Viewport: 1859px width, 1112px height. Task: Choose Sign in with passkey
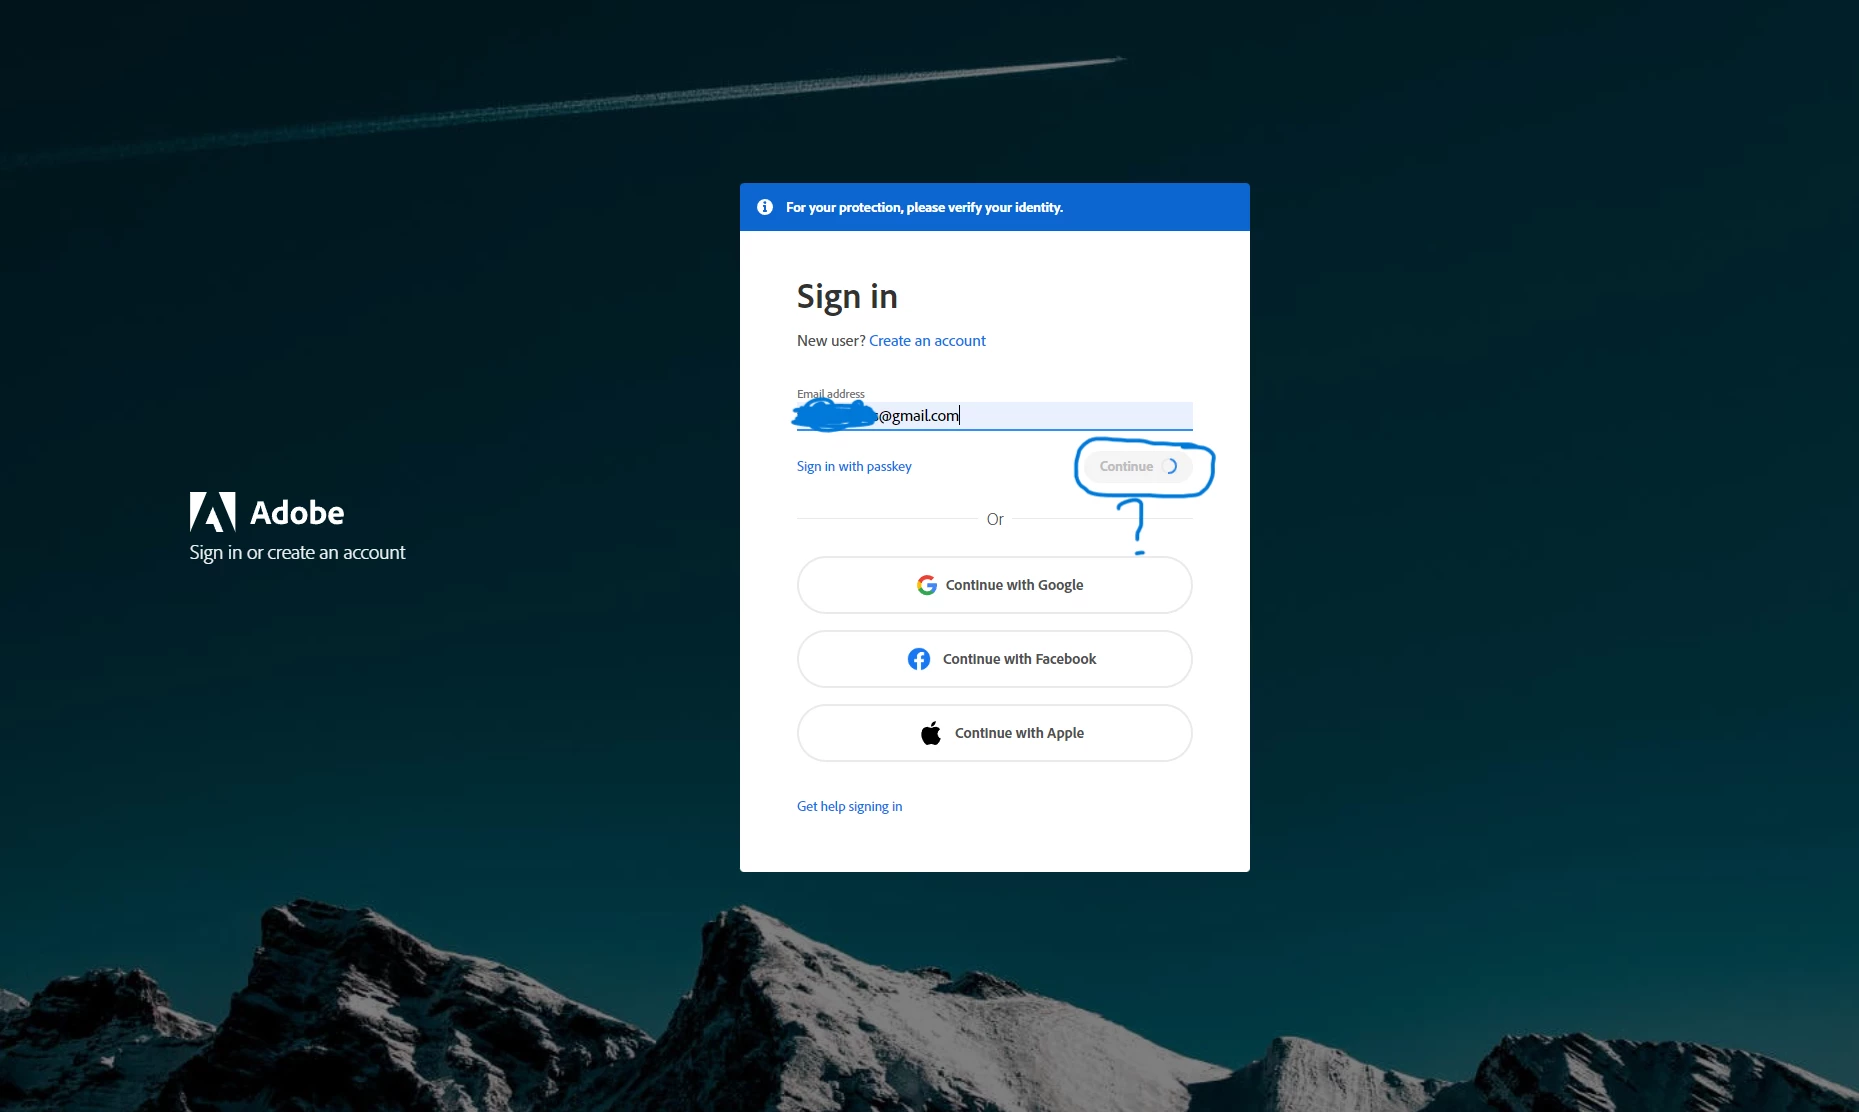pos(854,467)
